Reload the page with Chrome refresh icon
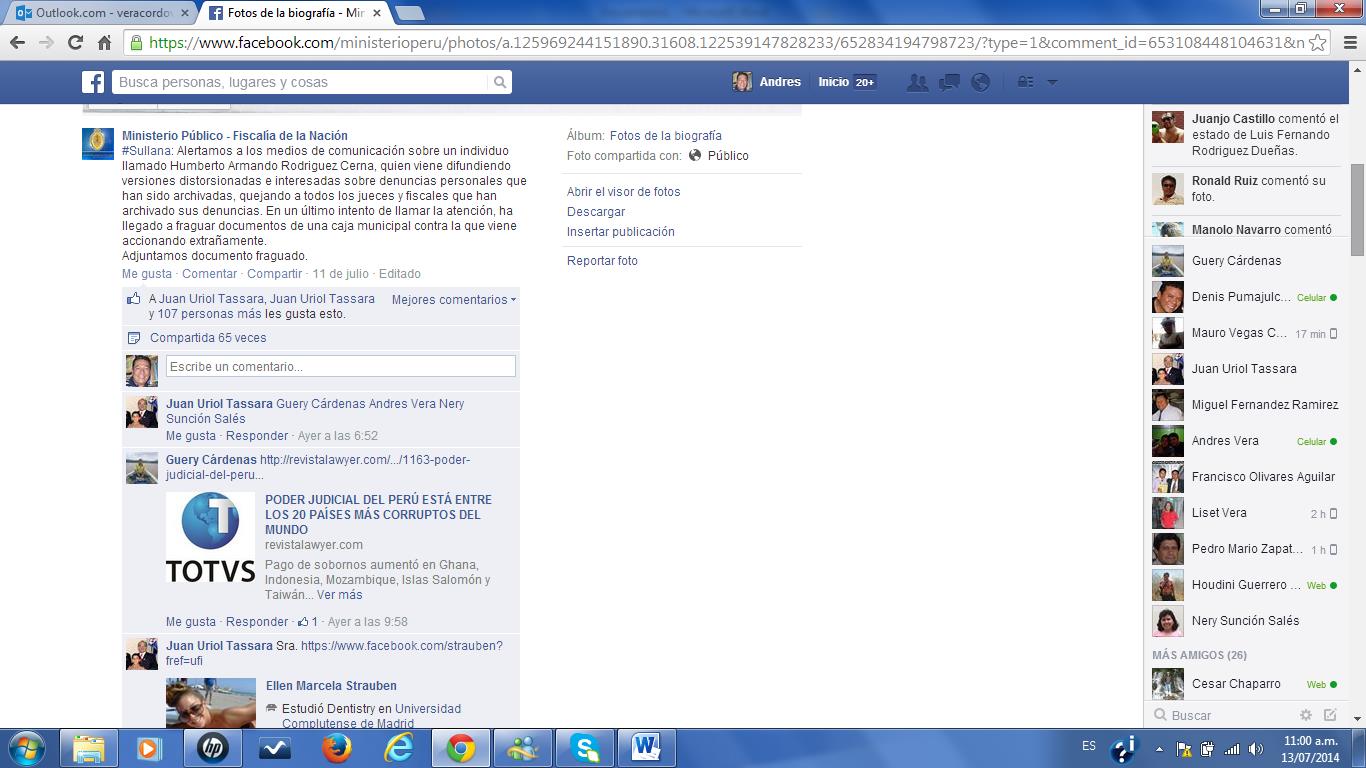This screenshot has width=1366, height=768. [x=75, y=42]
